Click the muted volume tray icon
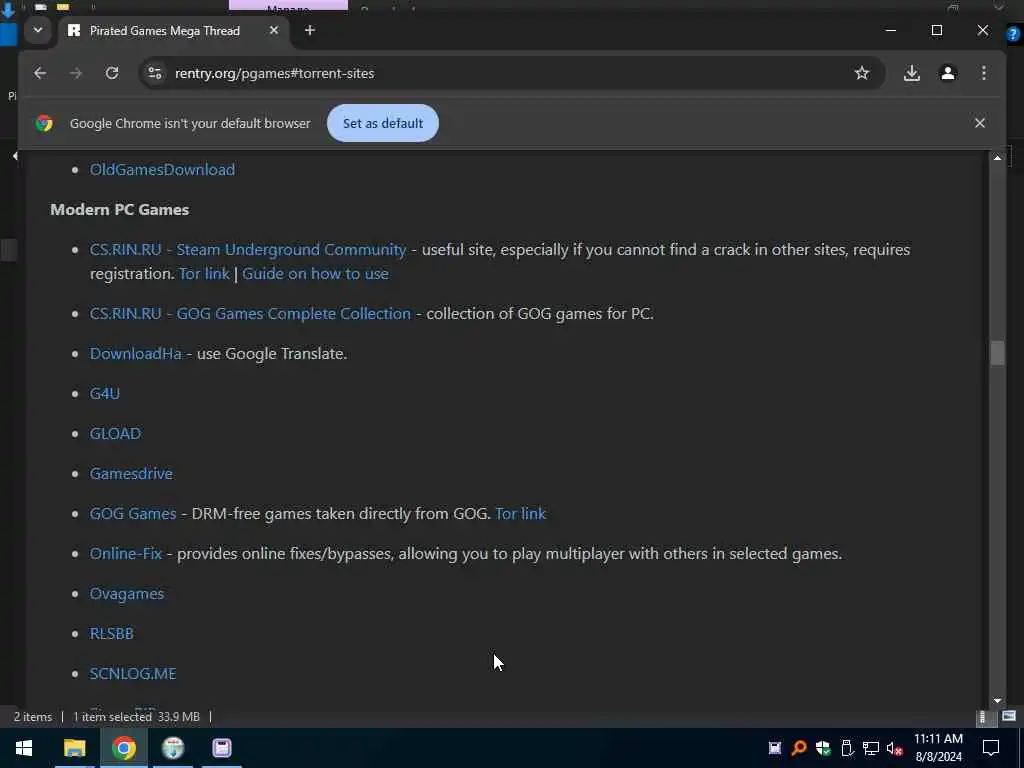Screen dimensions: 1024x768 point(895,748)
